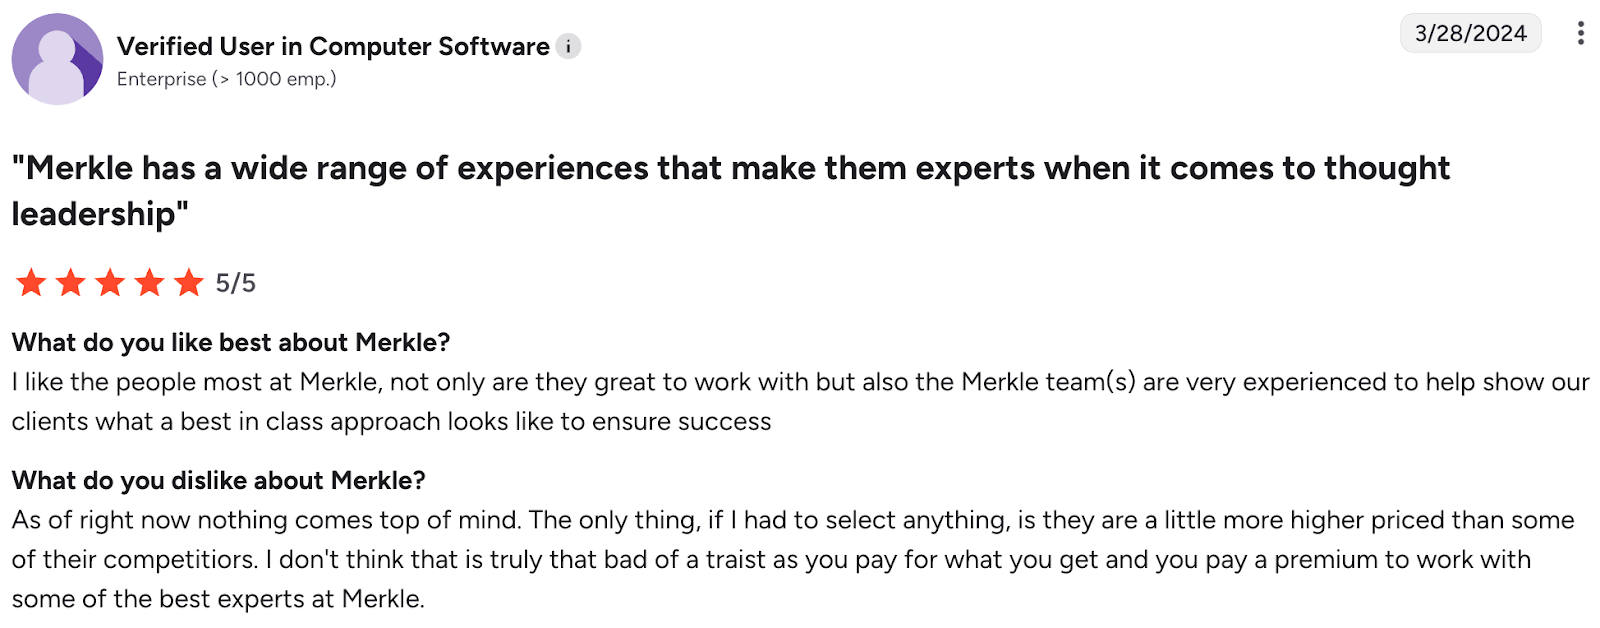This screenshot has width=1600, height=628.
Task: Select the first red rating star
Action: point(29,283)
